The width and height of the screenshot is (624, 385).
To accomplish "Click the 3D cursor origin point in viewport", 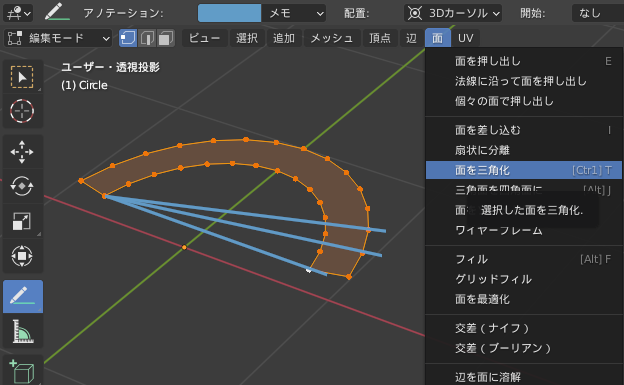I will (x=184, y=247).
